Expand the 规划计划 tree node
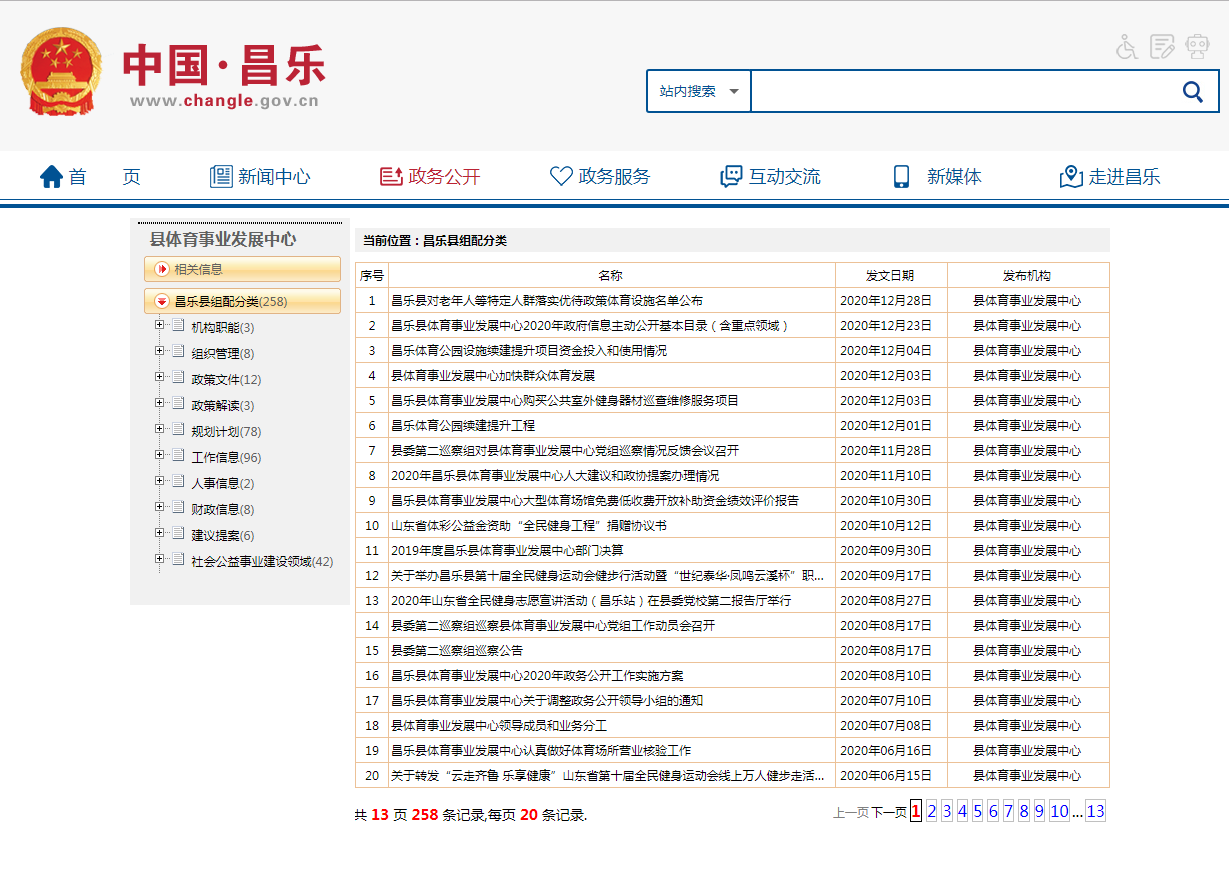Screen dimensions: 1229x875 pos(159,430)
